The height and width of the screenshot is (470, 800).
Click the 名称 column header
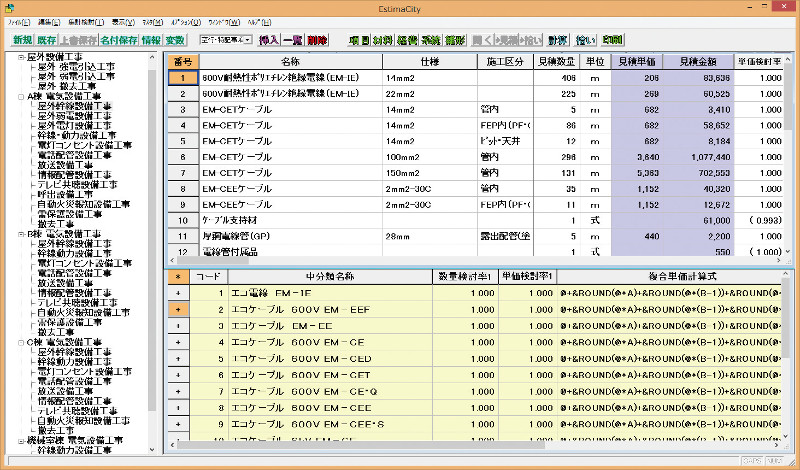291,62
